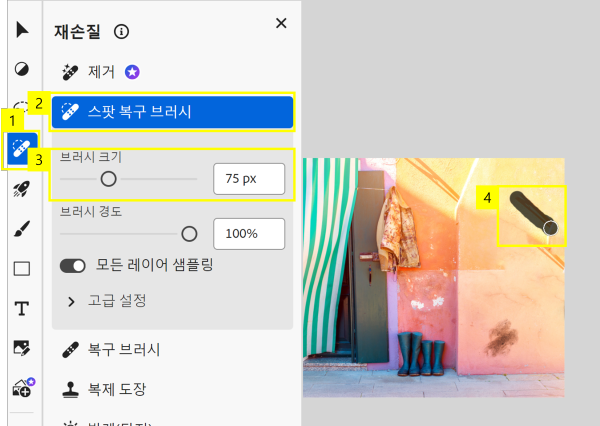Select the Paint brush tool
This screenshot has width=600, height=426.
click(x=22, y=229)
